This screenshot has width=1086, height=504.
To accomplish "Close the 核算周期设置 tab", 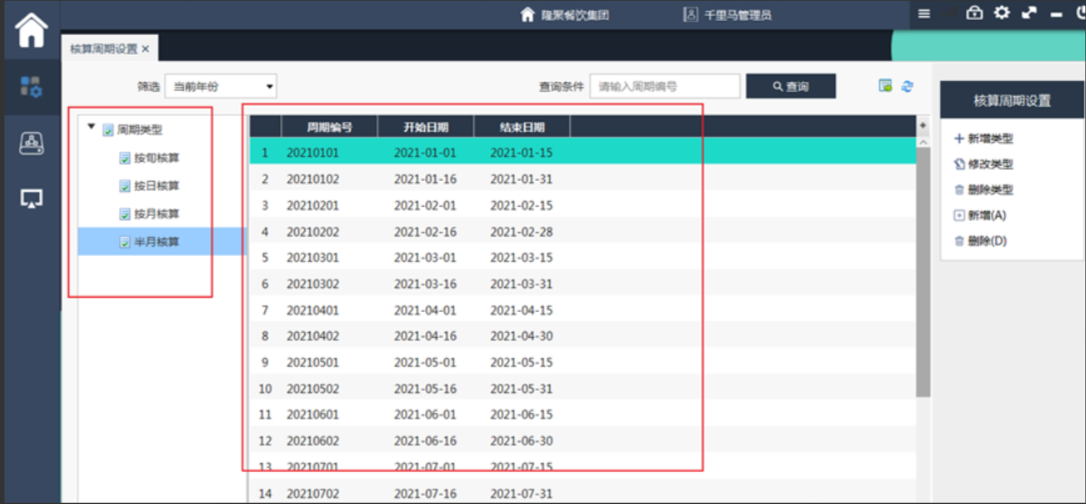I will [x=145, y=48].
